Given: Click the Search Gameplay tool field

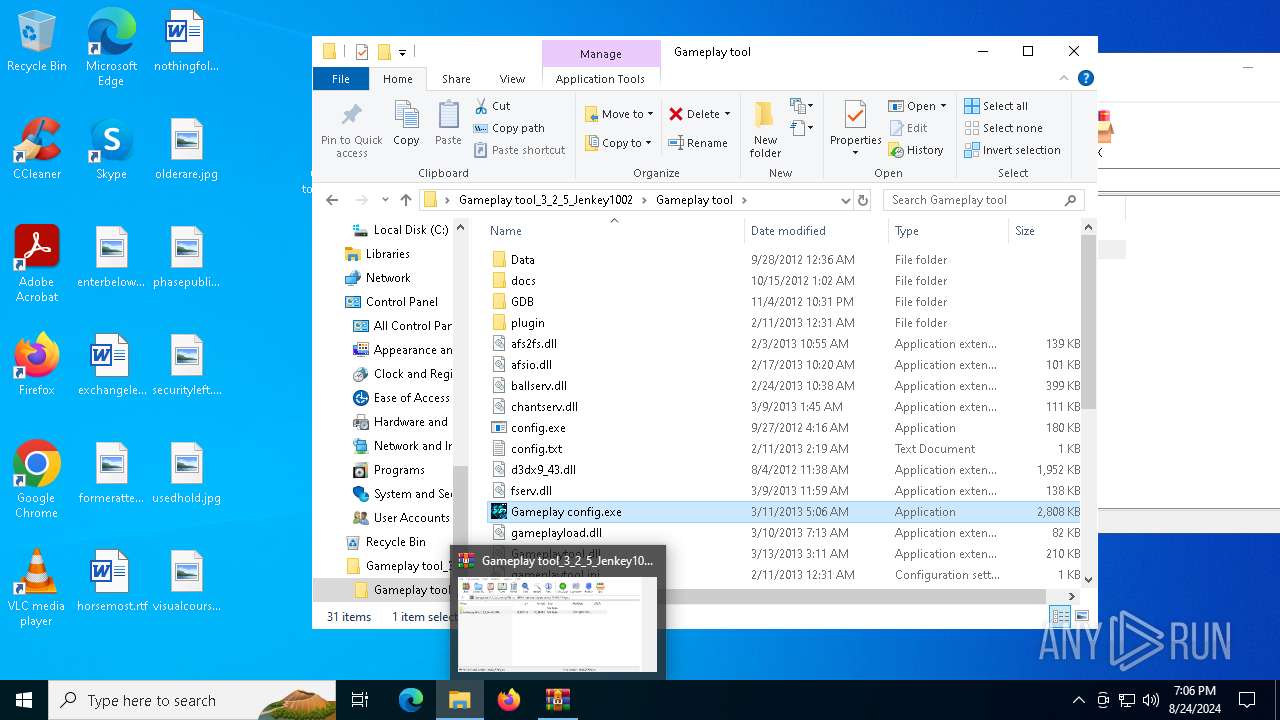Looking at the screenshot, I should coord(984,200).
